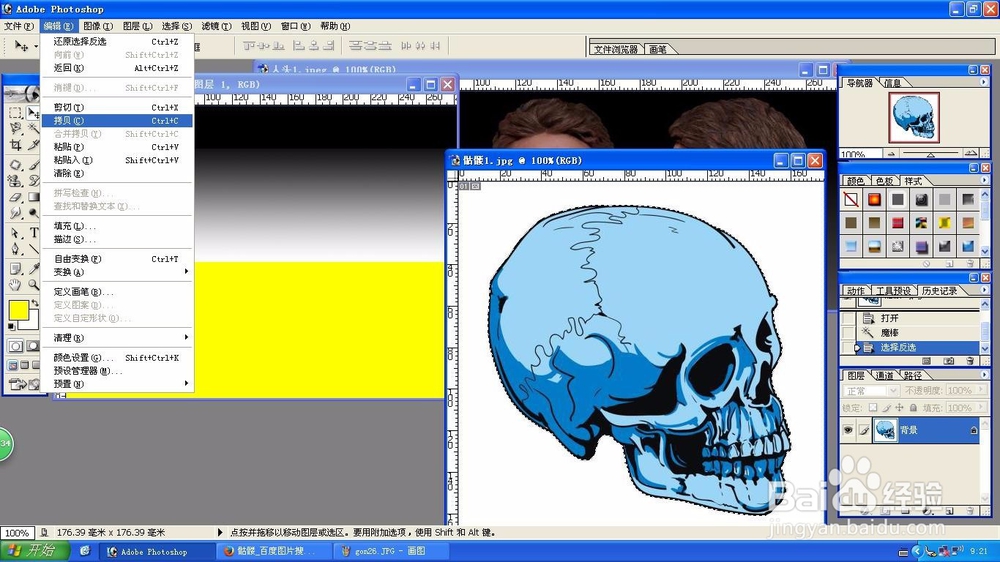Switch to the 通道 tab
This screenshot has height=562, width=1000.
tap(884, 375)
